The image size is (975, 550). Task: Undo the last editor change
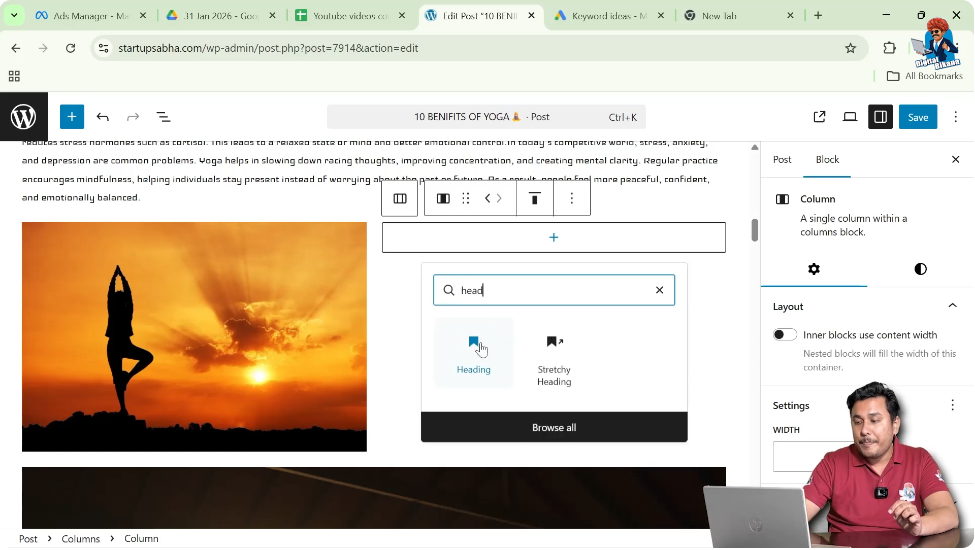click(103, 117)
